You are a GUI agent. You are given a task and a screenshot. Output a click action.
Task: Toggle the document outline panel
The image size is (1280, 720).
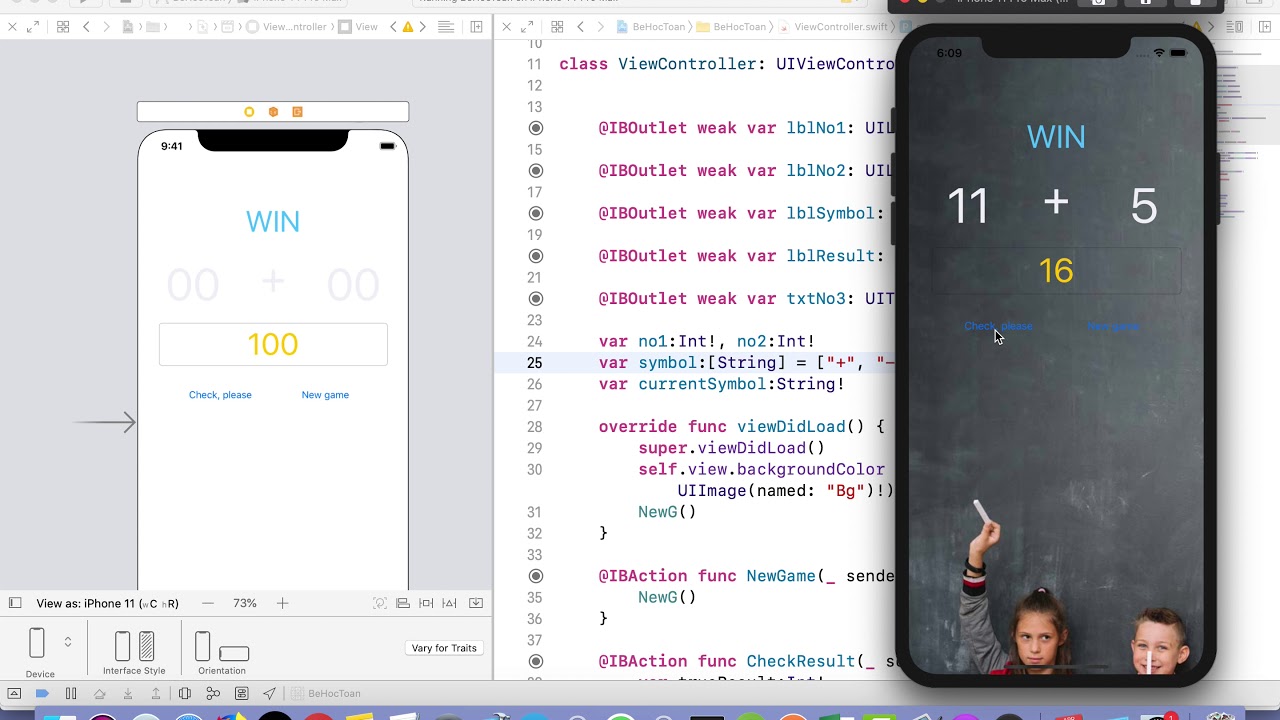click(x=15, y=603)
